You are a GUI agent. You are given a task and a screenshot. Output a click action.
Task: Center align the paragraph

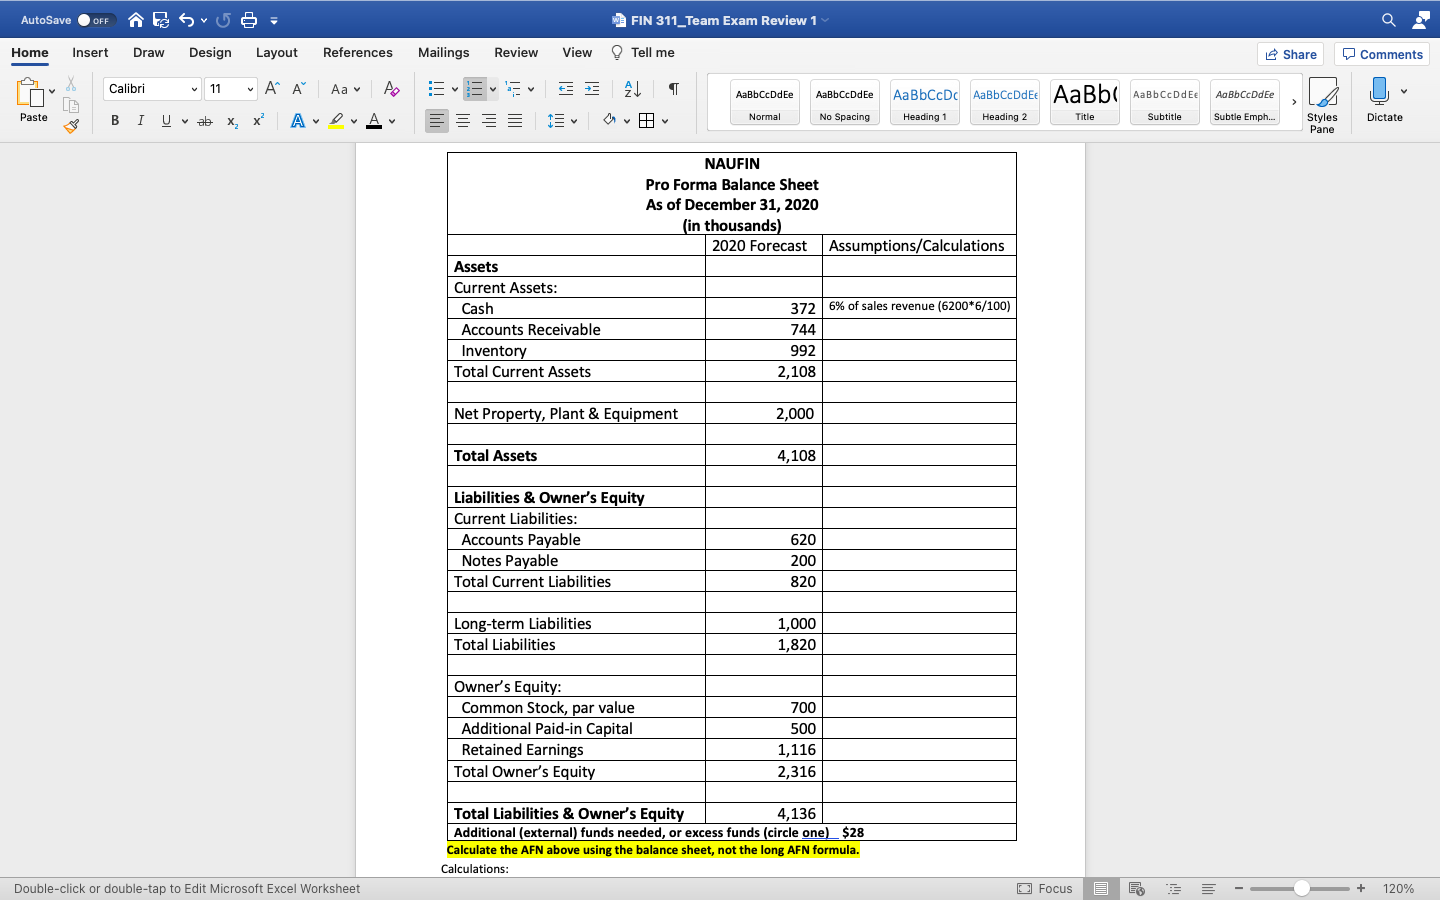[x=463, y=121]
